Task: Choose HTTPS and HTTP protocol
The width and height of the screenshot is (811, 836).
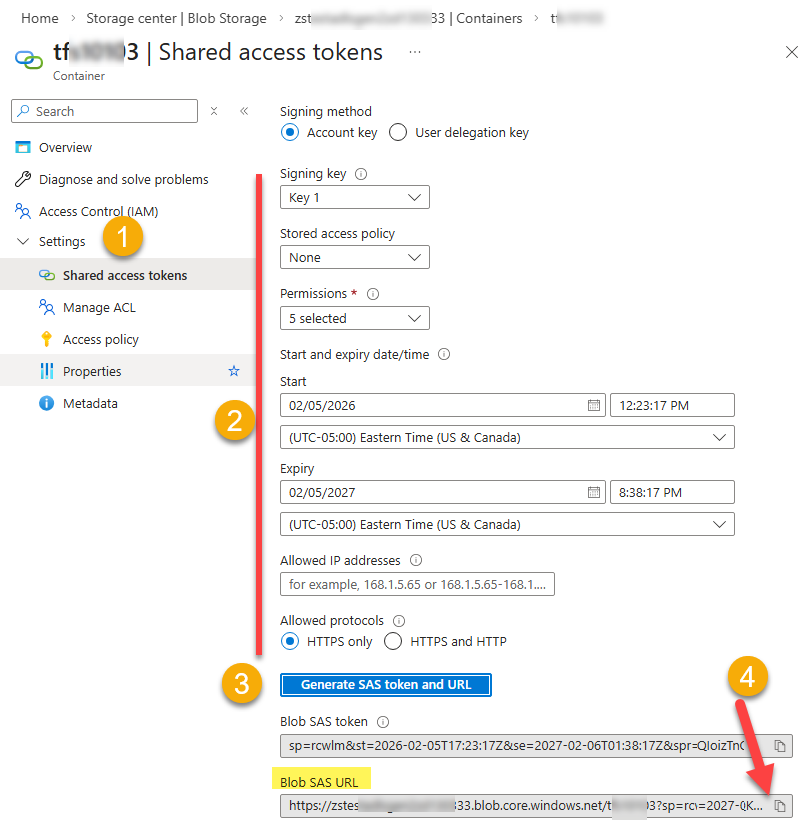Action: (x=393, y=641)
